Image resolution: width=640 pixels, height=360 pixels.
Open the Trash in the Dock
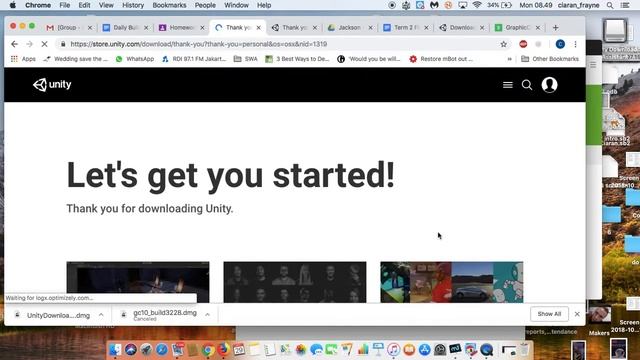524,350
